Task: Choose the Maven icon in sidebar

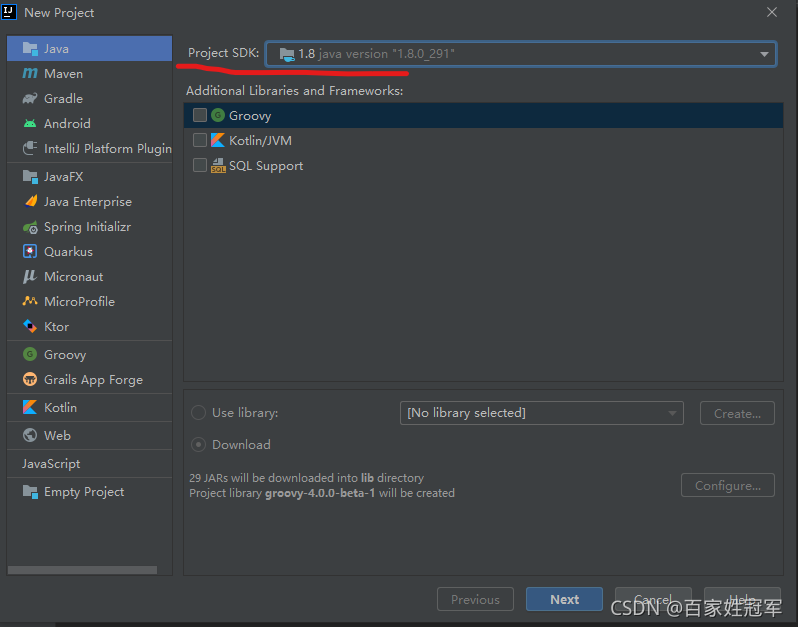Action: tap(30, 74)
